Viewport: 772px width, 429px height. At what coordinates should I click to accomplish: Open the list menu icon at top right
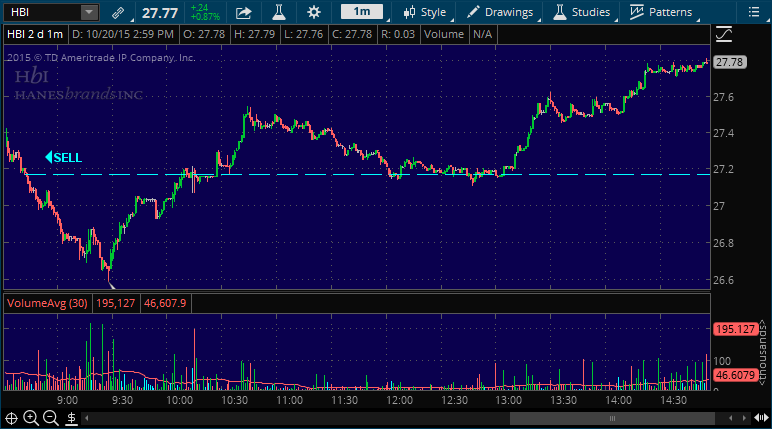point(754,12)
